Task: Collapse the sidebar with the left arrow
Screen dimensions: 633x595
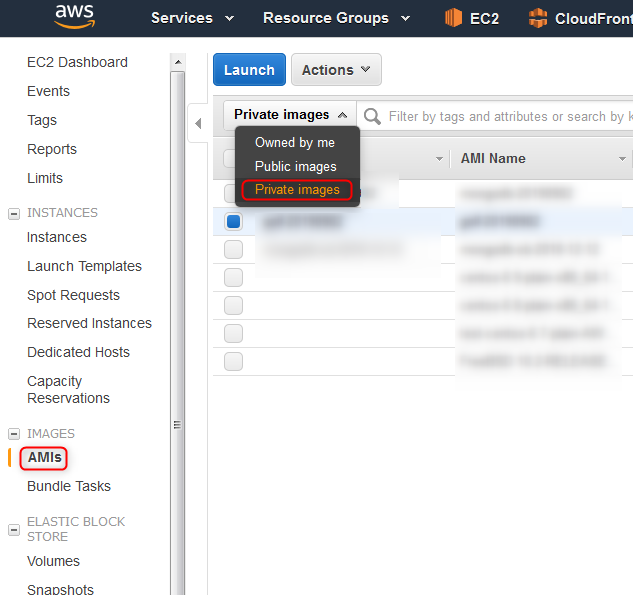Action: (198, 123)
